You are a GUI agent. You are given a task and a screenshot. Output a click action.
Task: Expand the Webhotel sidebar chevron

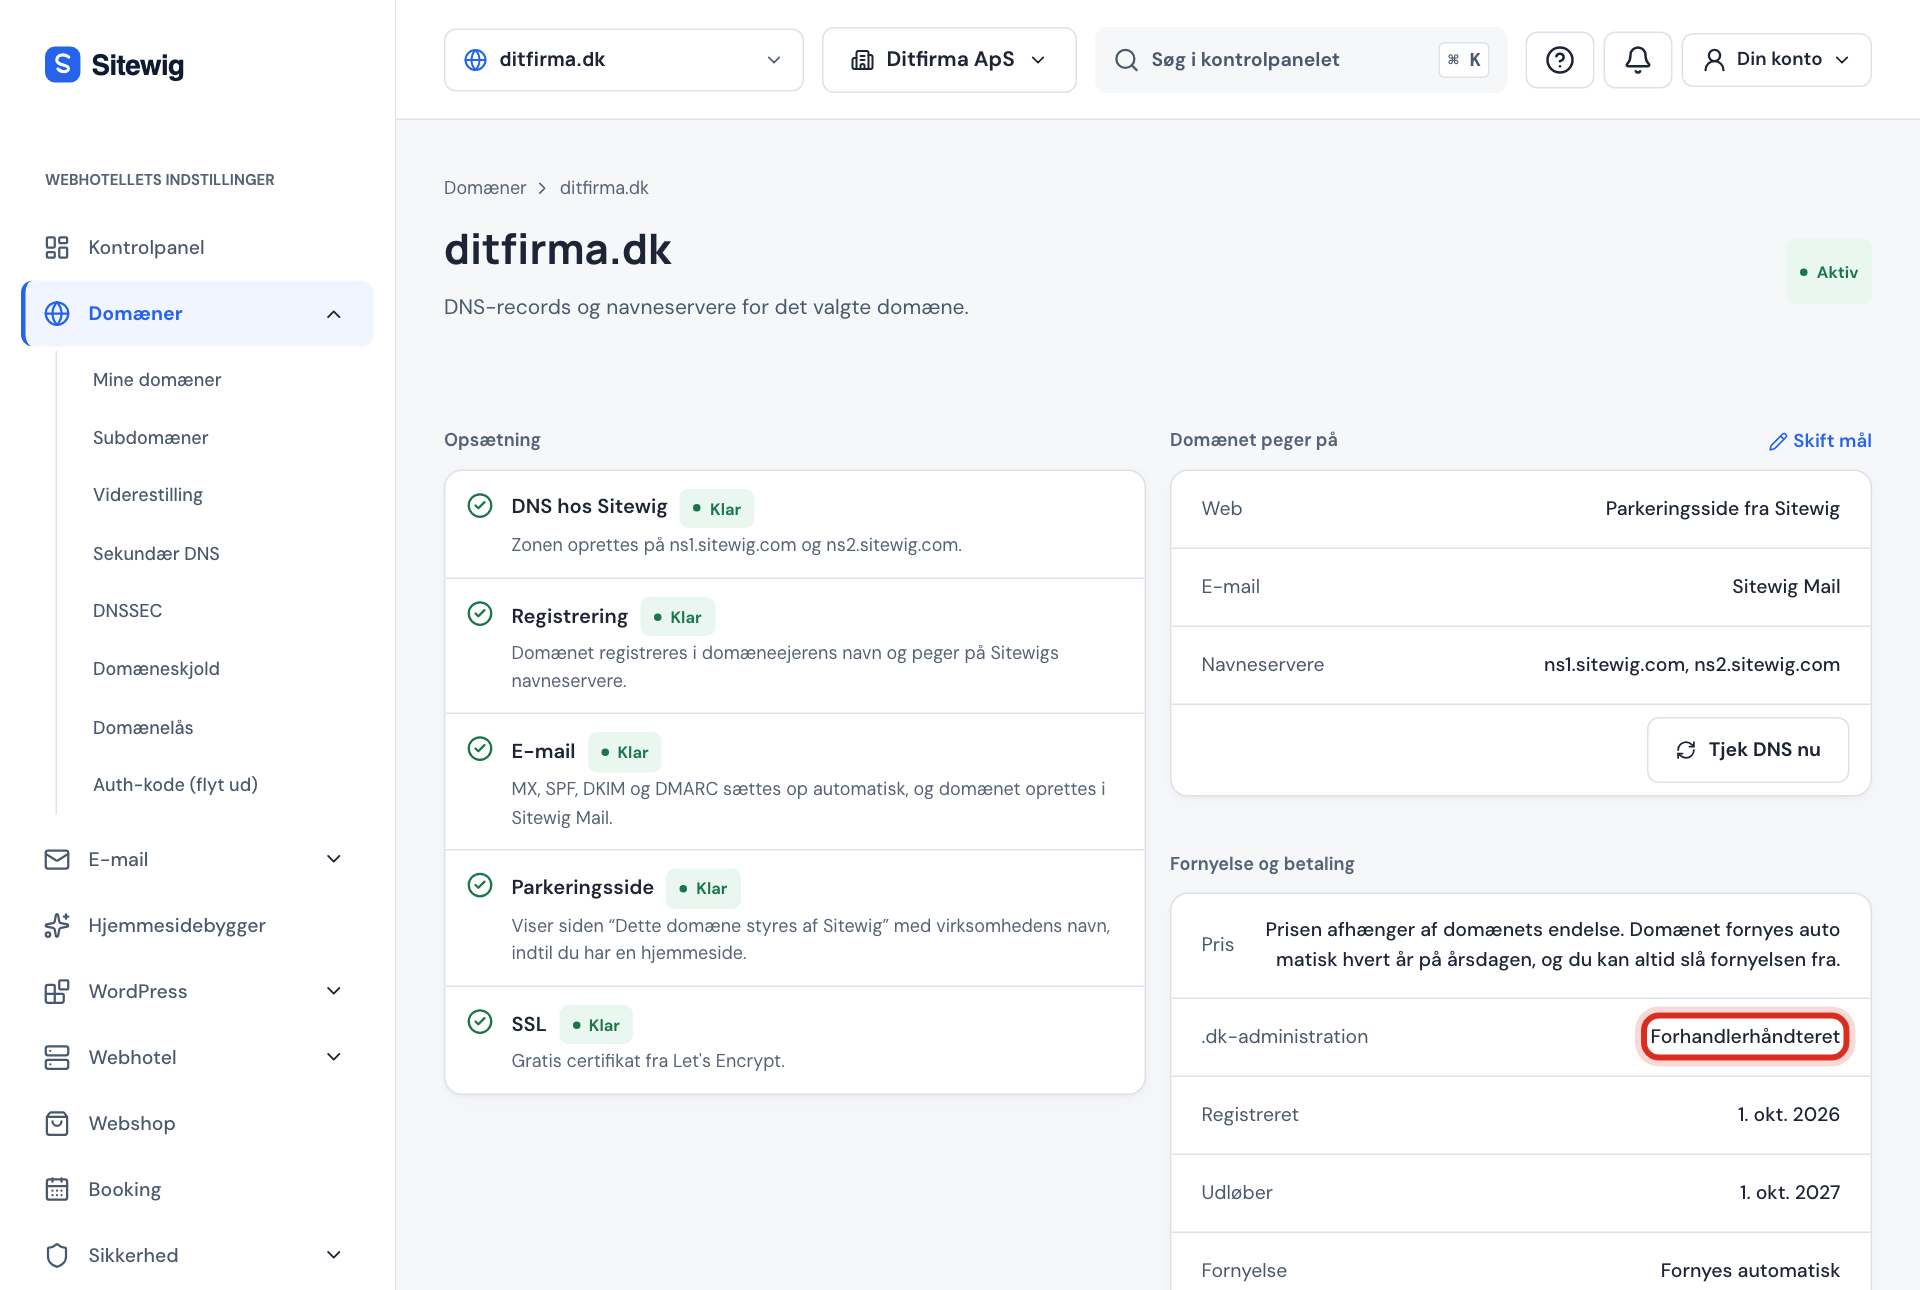[334, 1057]
